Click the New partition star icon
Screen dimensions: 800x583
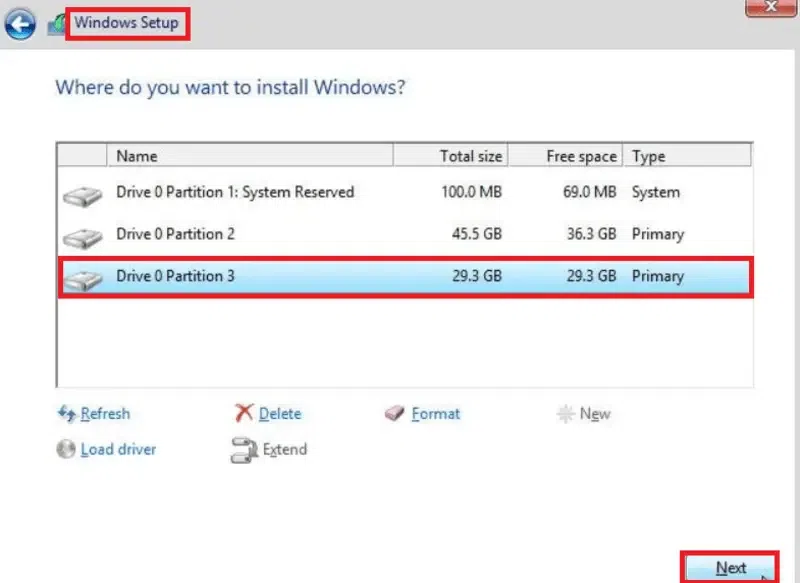tap(565, 414)
